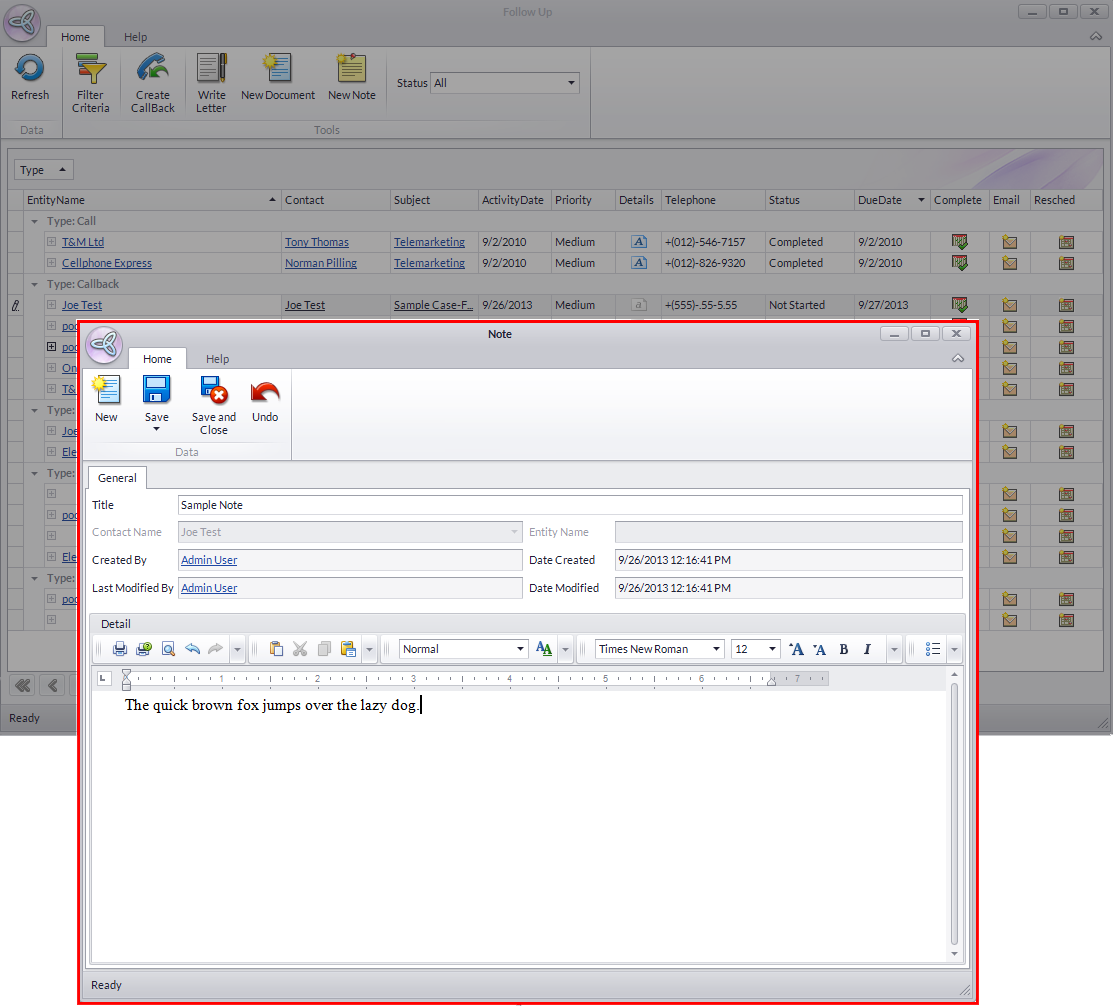Click the Grow Font icon
1113x1006 pixels.
click(796, 649)
